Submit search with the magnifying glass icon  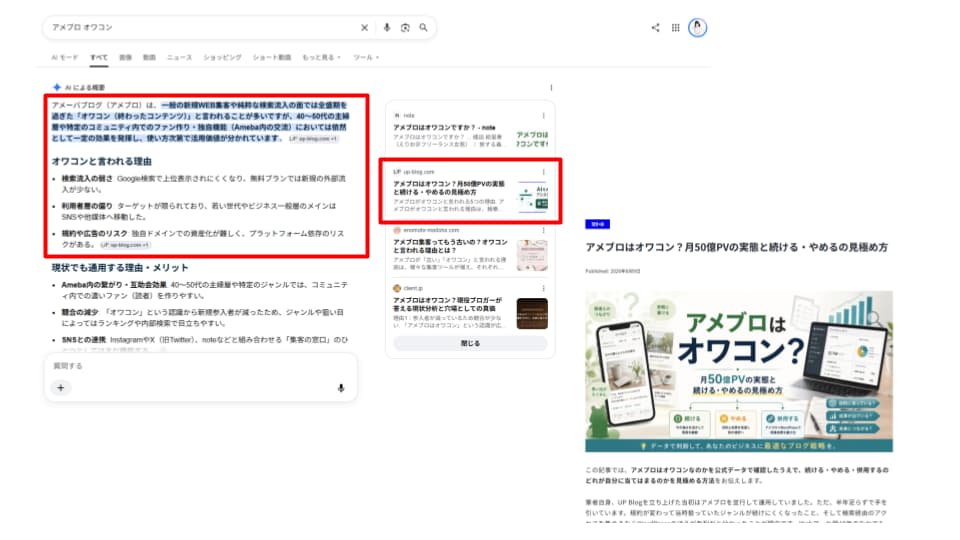pos(423,28)
